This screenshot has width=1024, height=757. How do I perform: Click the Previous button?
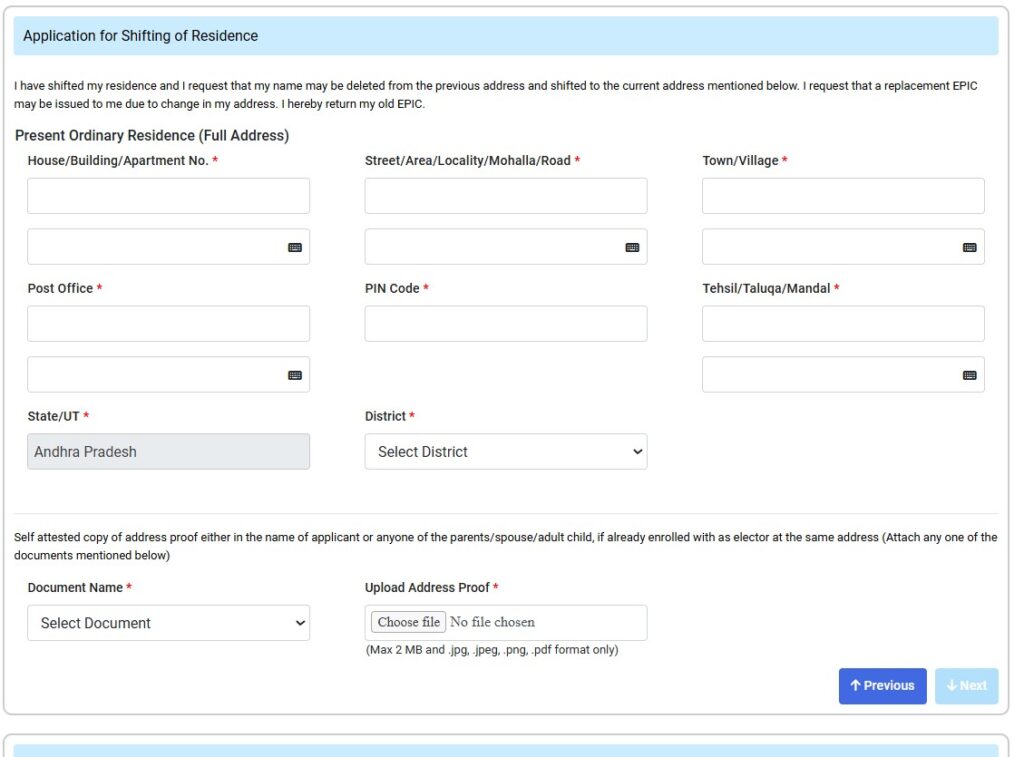click(x=881, y=686)
